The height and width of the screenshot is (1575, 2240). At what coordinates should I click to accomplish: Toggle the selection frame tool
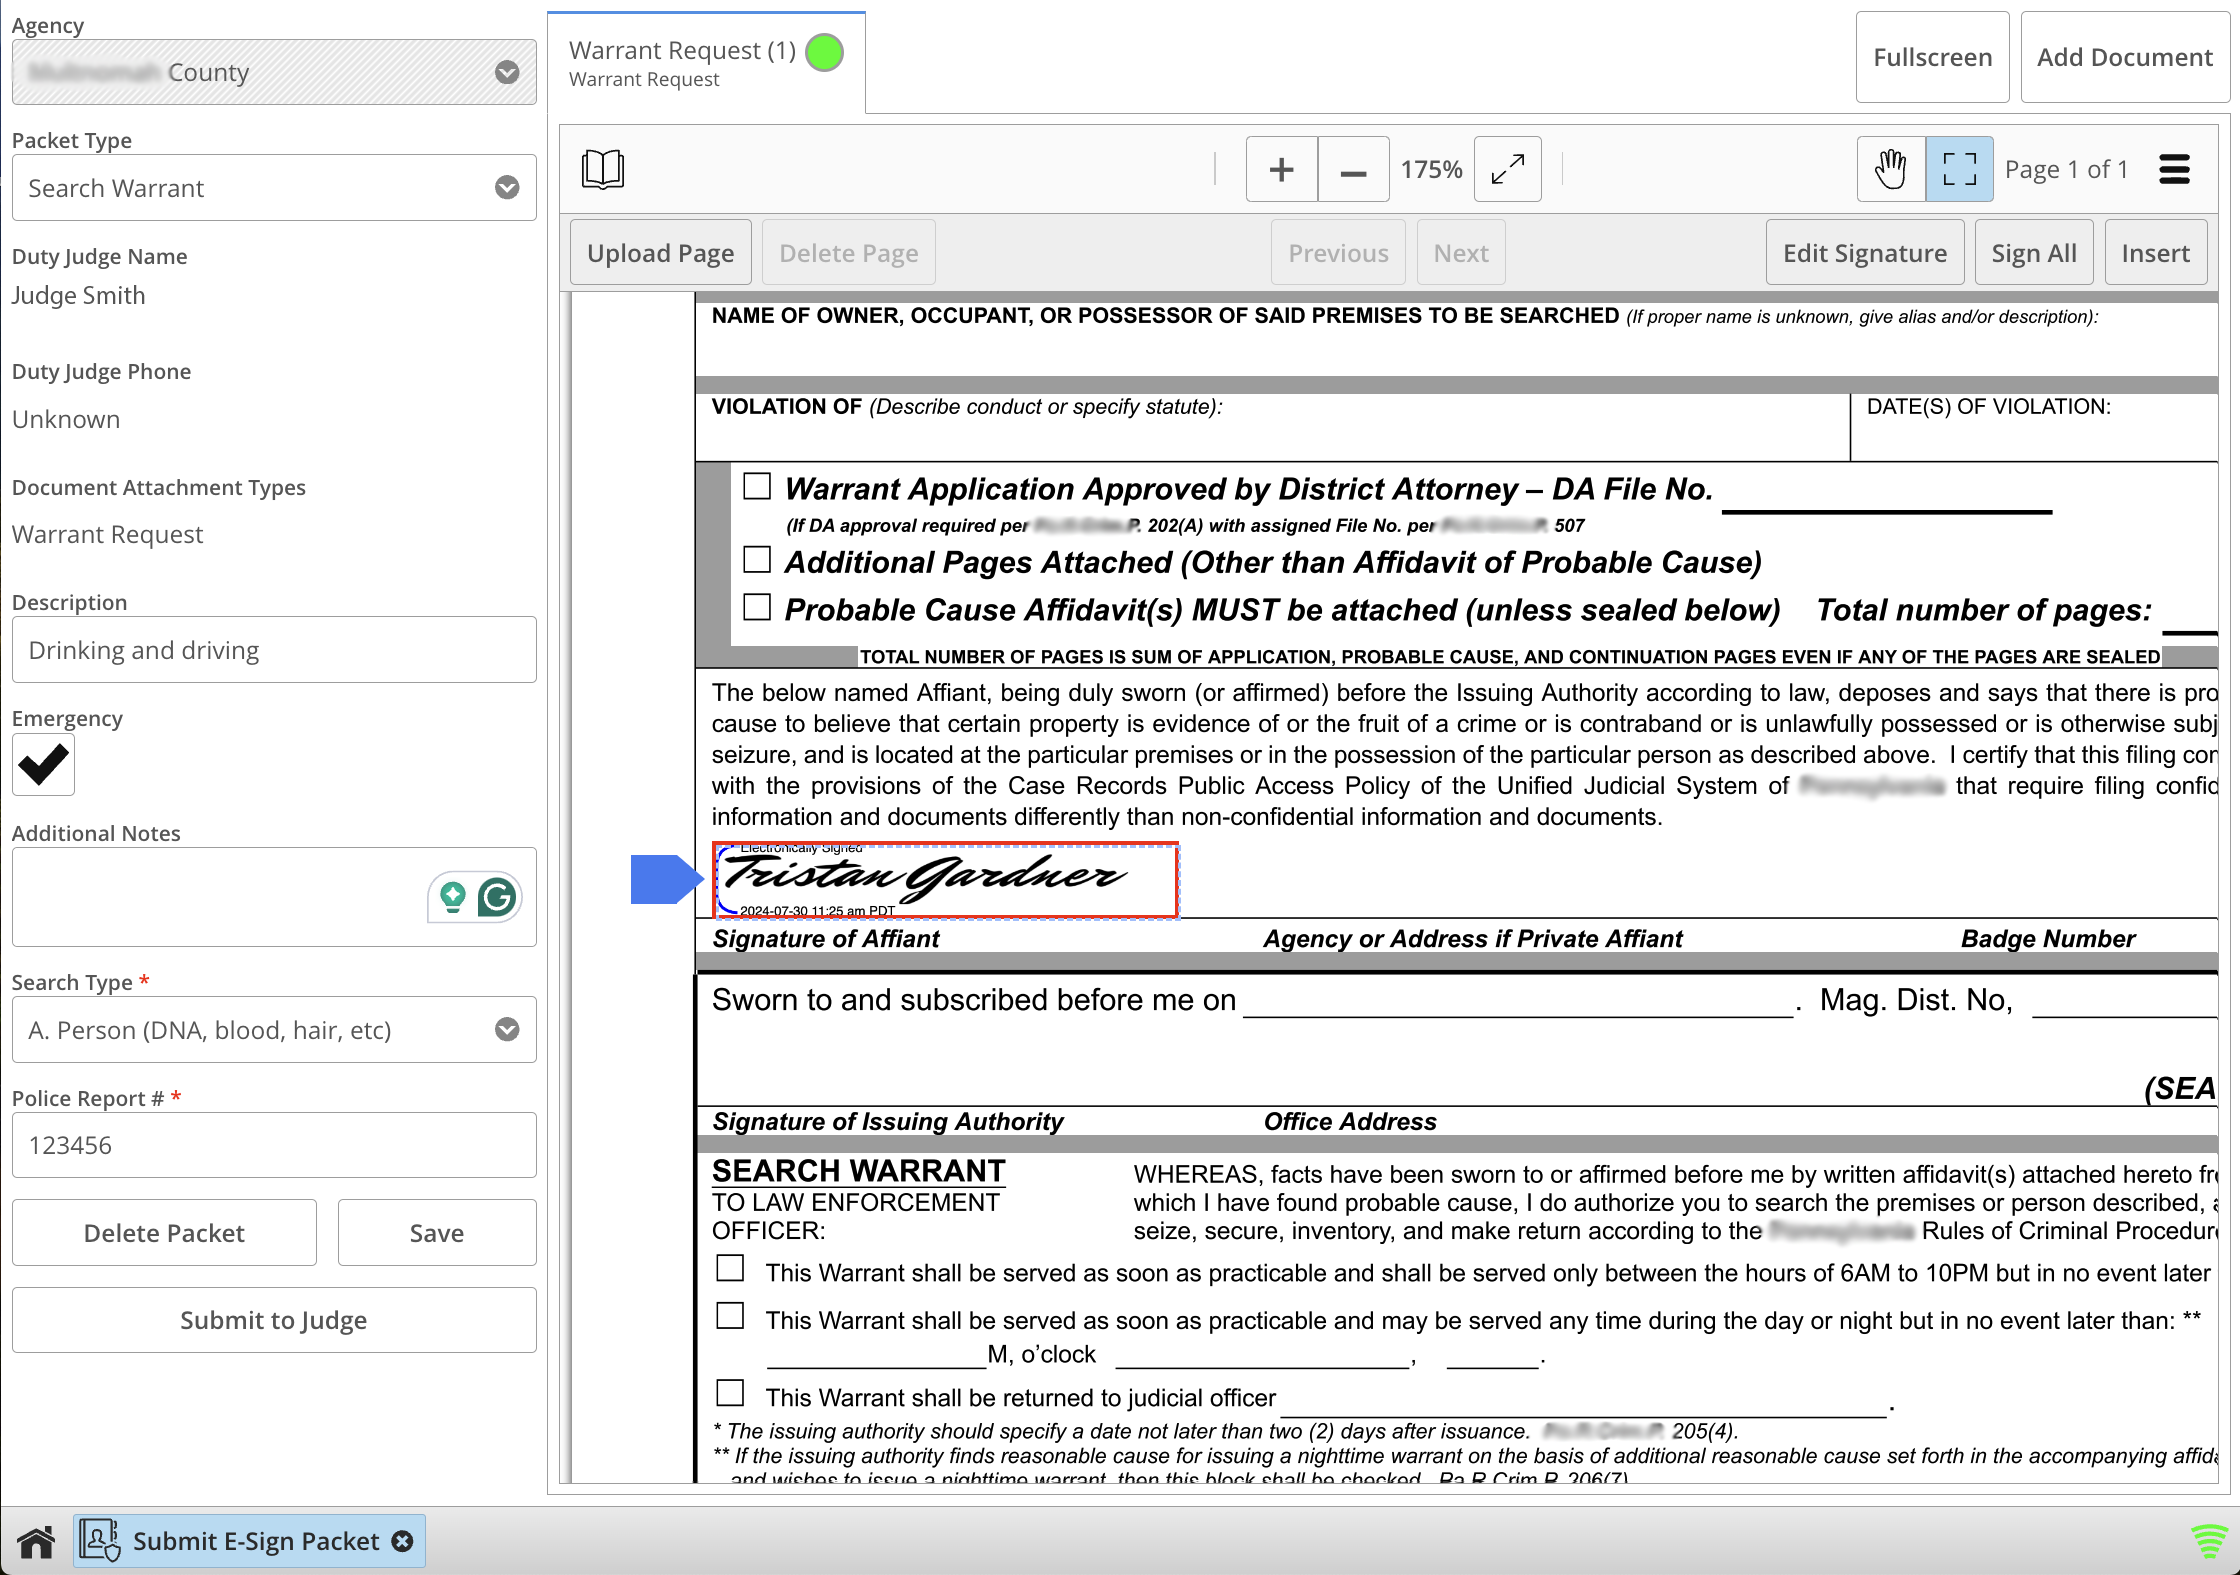(x=1959, y=169)
